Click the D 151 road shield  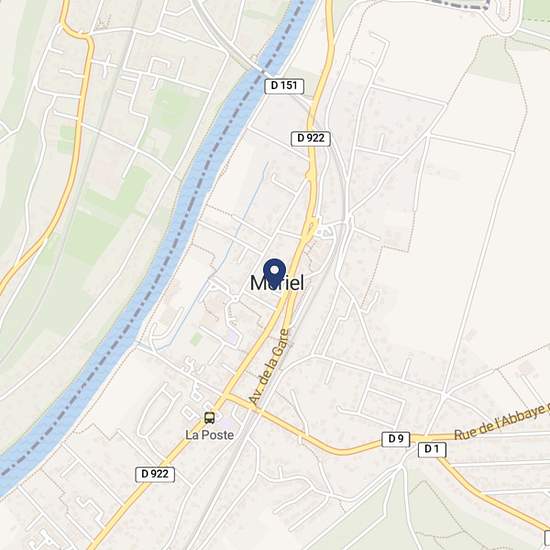[x=284, y=86]
